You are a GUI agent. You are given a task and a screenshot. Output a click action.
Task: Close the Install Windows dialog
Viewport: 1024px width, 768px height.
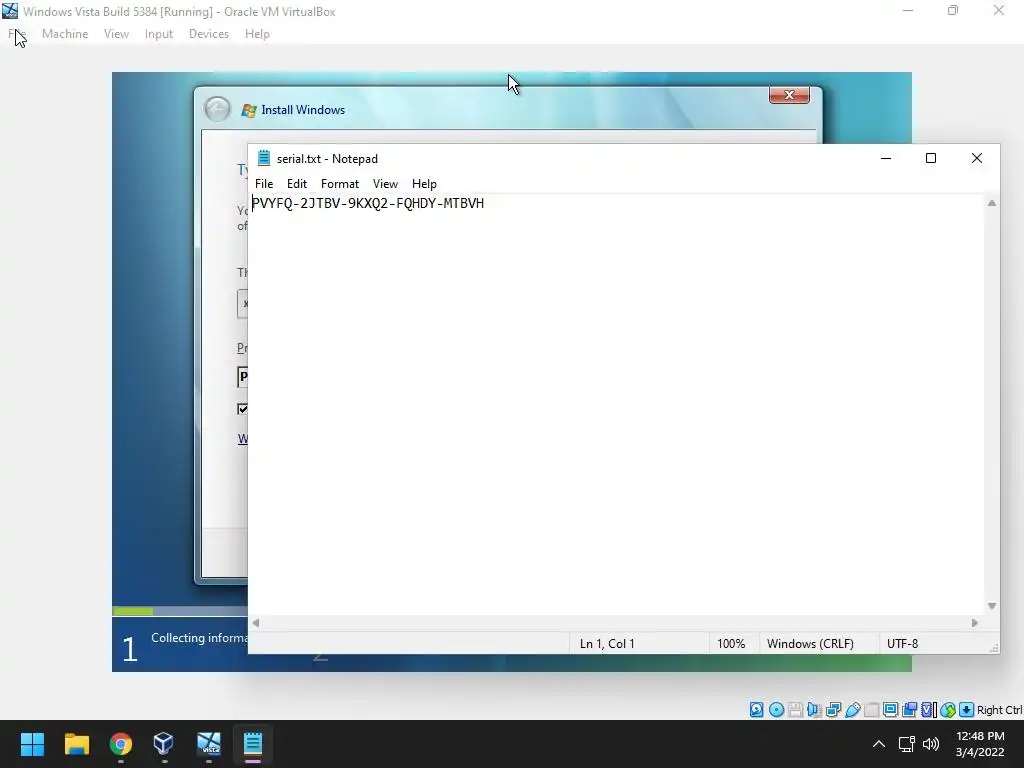(789, 95)
